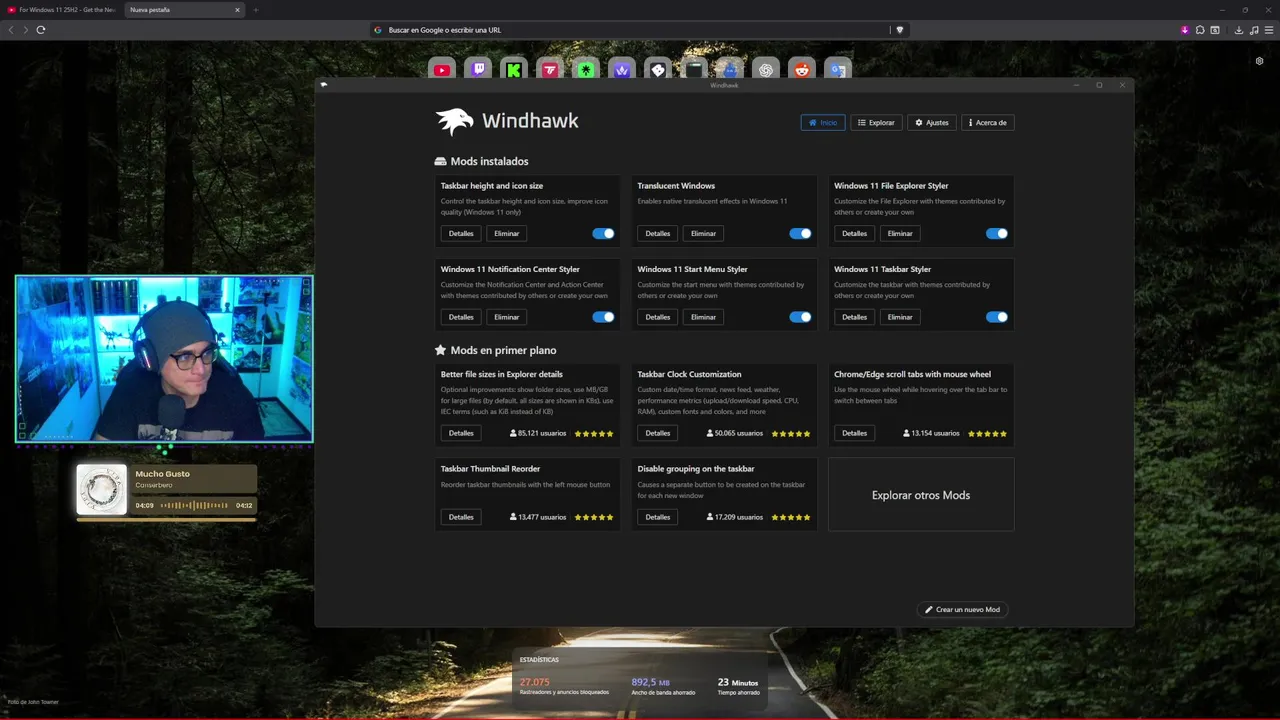Open Detalles for Taskbar Thumbnail Reorder
Viewport: 1280px width, 720px height.
coord(461,517)
